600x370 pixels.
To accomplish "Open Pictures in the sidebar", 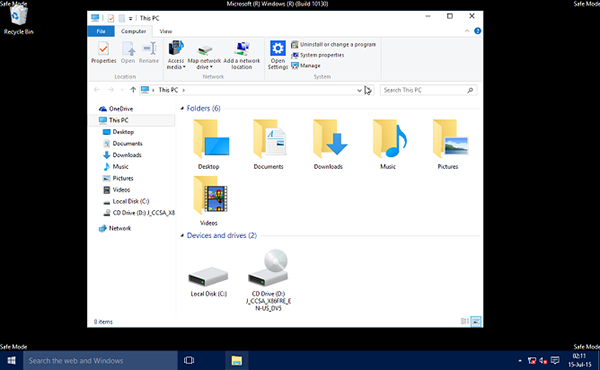I will (x=118, y=178).
